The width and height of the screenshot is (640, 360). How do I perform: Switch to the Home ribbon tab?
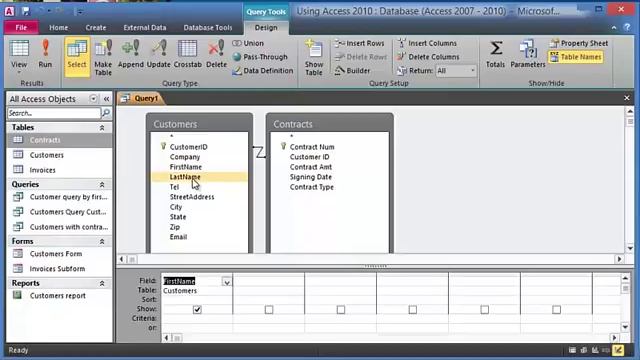[58, 27]
